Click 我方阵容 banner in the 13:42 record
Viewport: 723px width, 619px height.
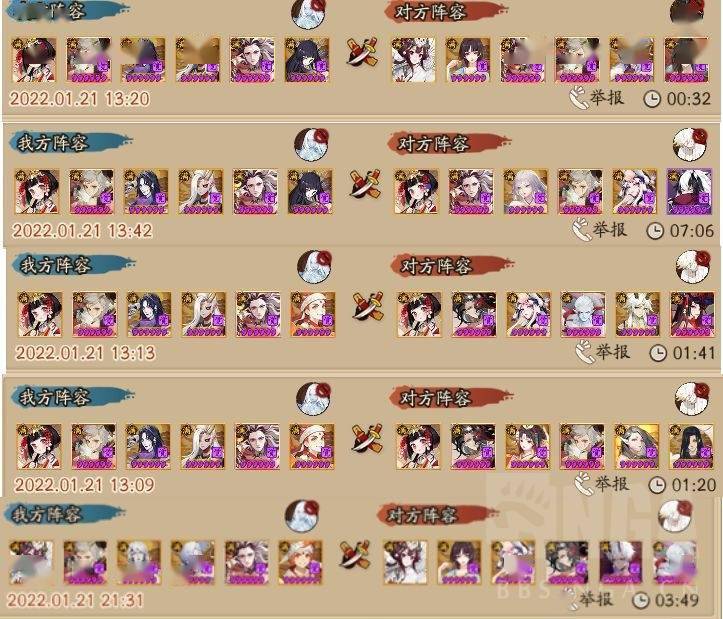tap(71, 143)
